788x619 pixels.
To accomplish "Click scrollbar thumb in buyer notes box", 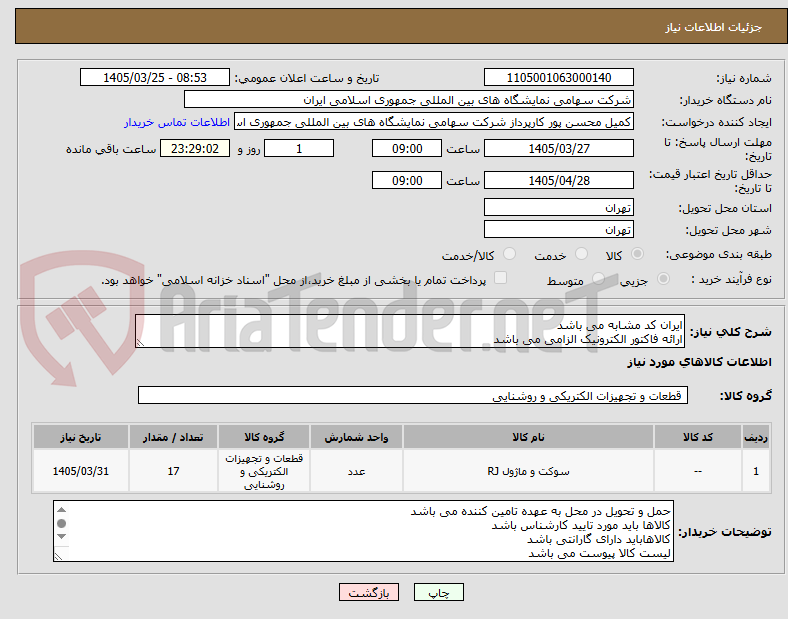I will point(61,524).
